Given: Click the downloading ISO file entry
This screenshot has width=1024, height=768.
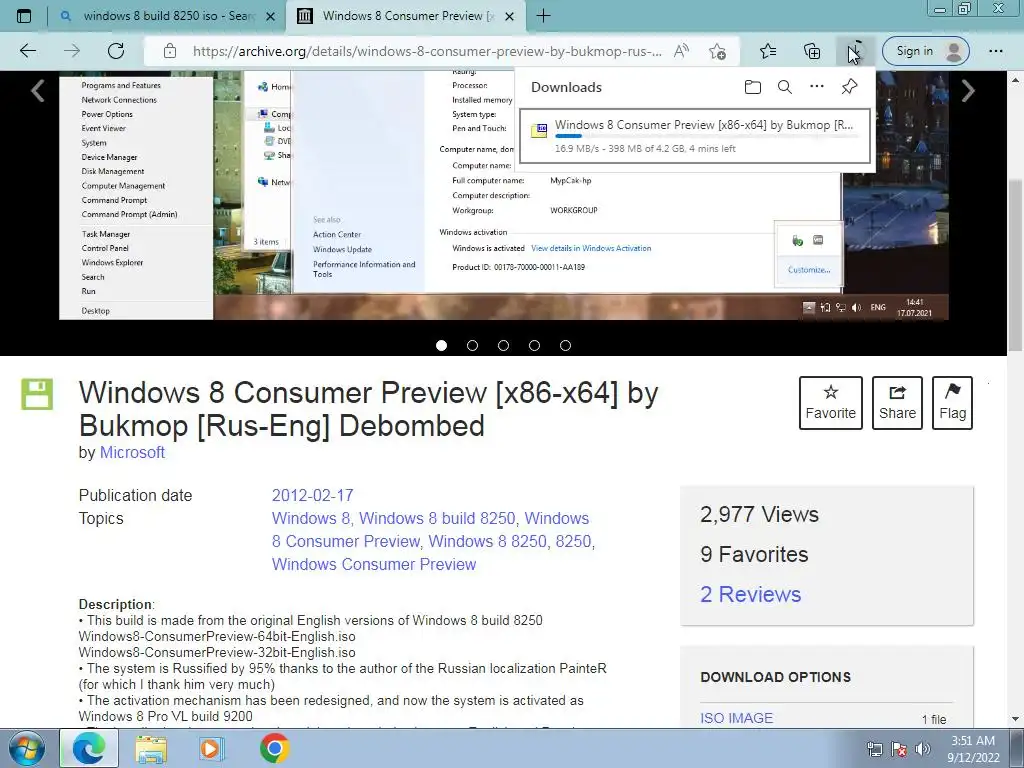Looking at the screenshot, I should click(695, 136).
